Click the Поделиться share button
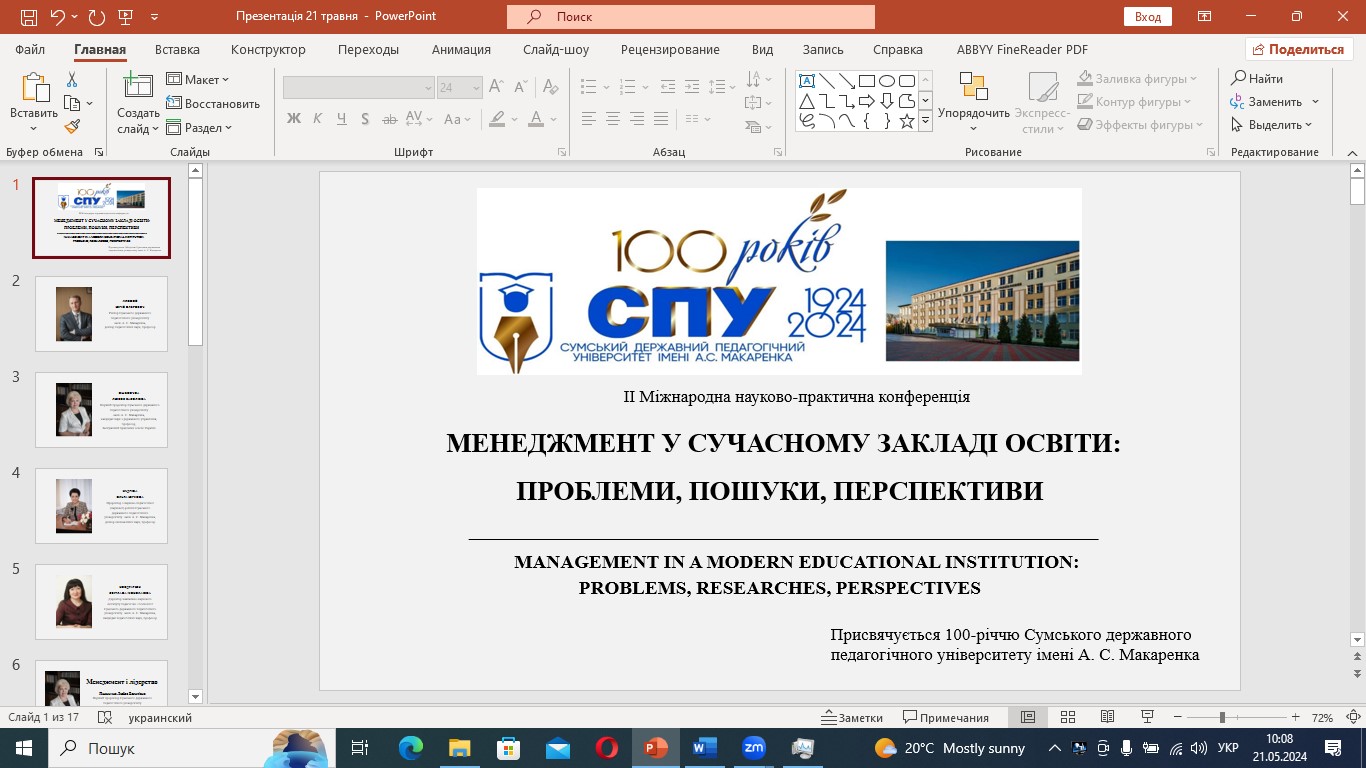This screenshot has height=768, width=1366. 1299,50
